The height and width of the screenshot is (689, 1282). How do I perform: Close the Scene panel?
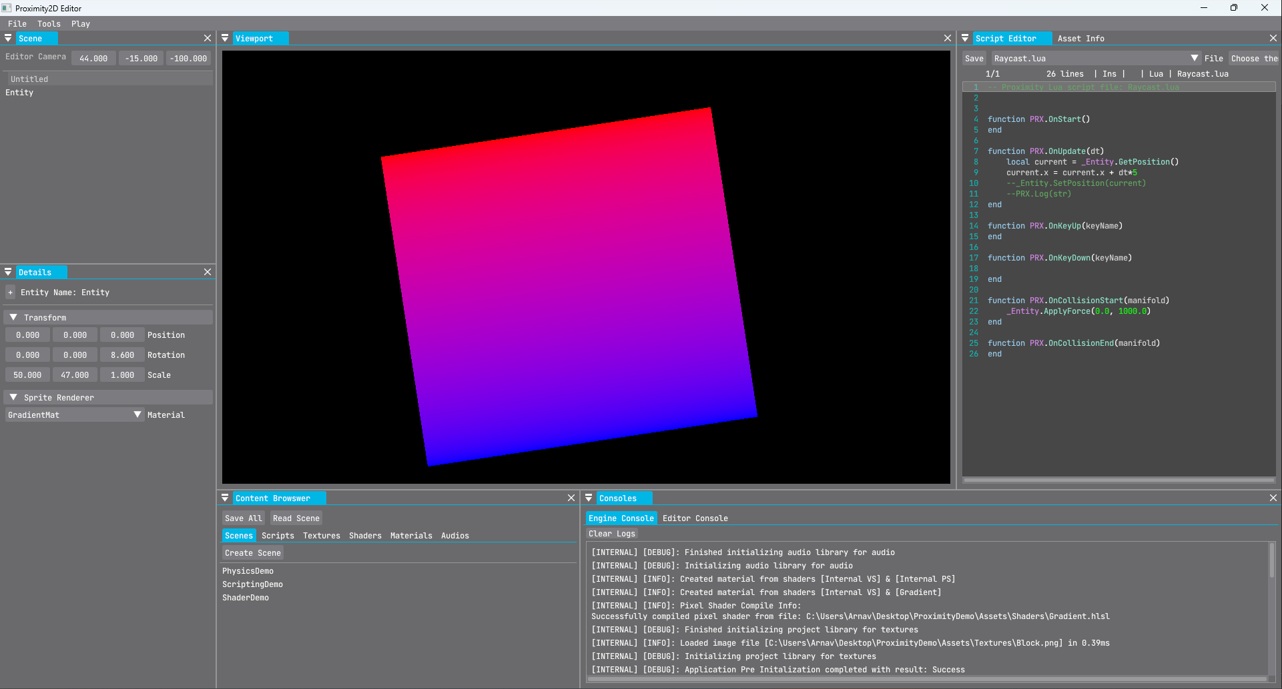tap(207, 38)
